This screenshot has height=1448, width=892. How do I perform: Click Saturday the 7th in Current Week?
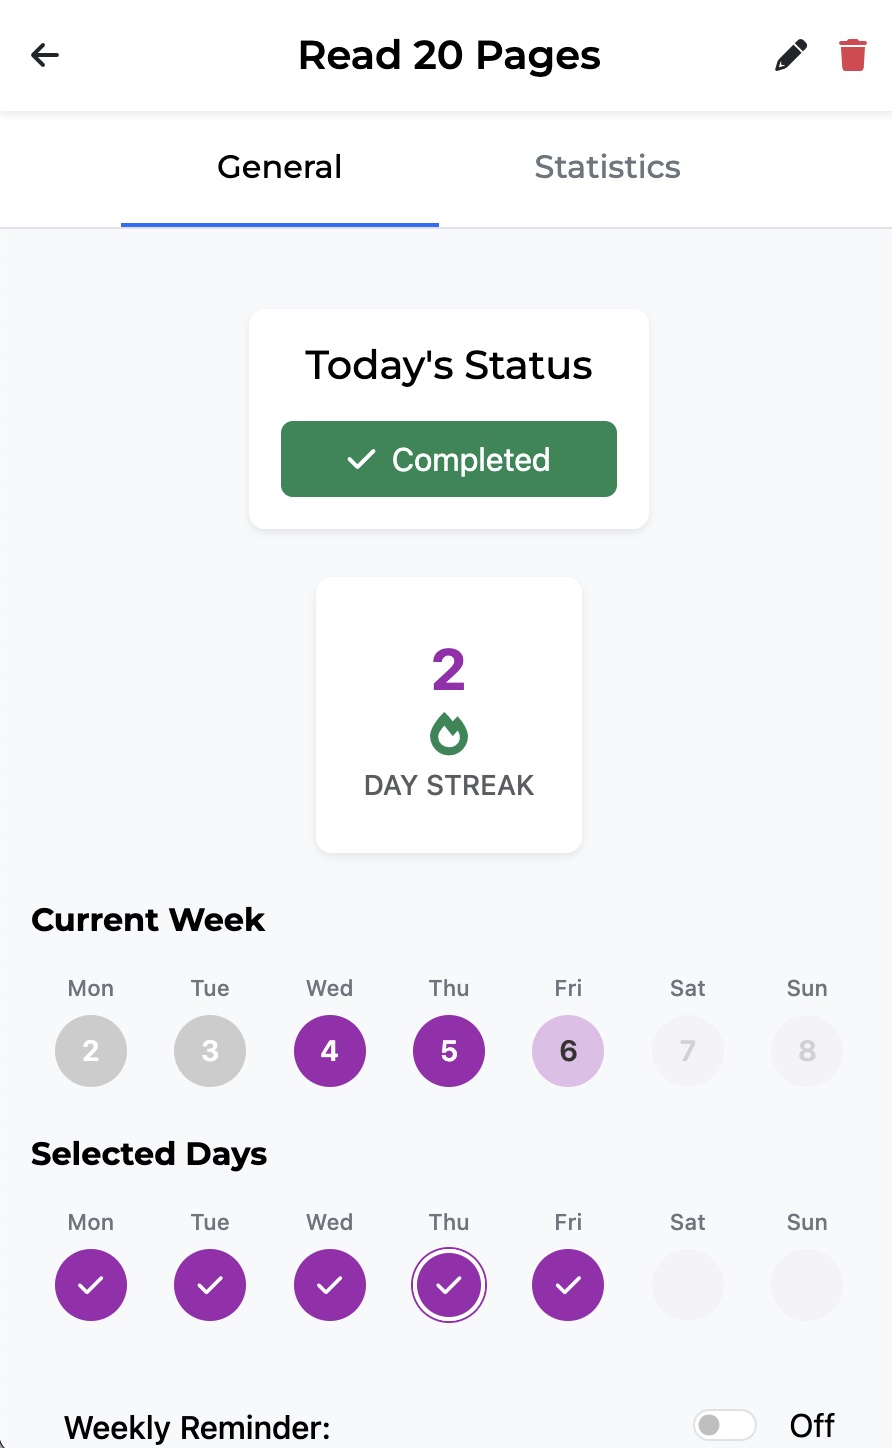(x=687, y=1051)
